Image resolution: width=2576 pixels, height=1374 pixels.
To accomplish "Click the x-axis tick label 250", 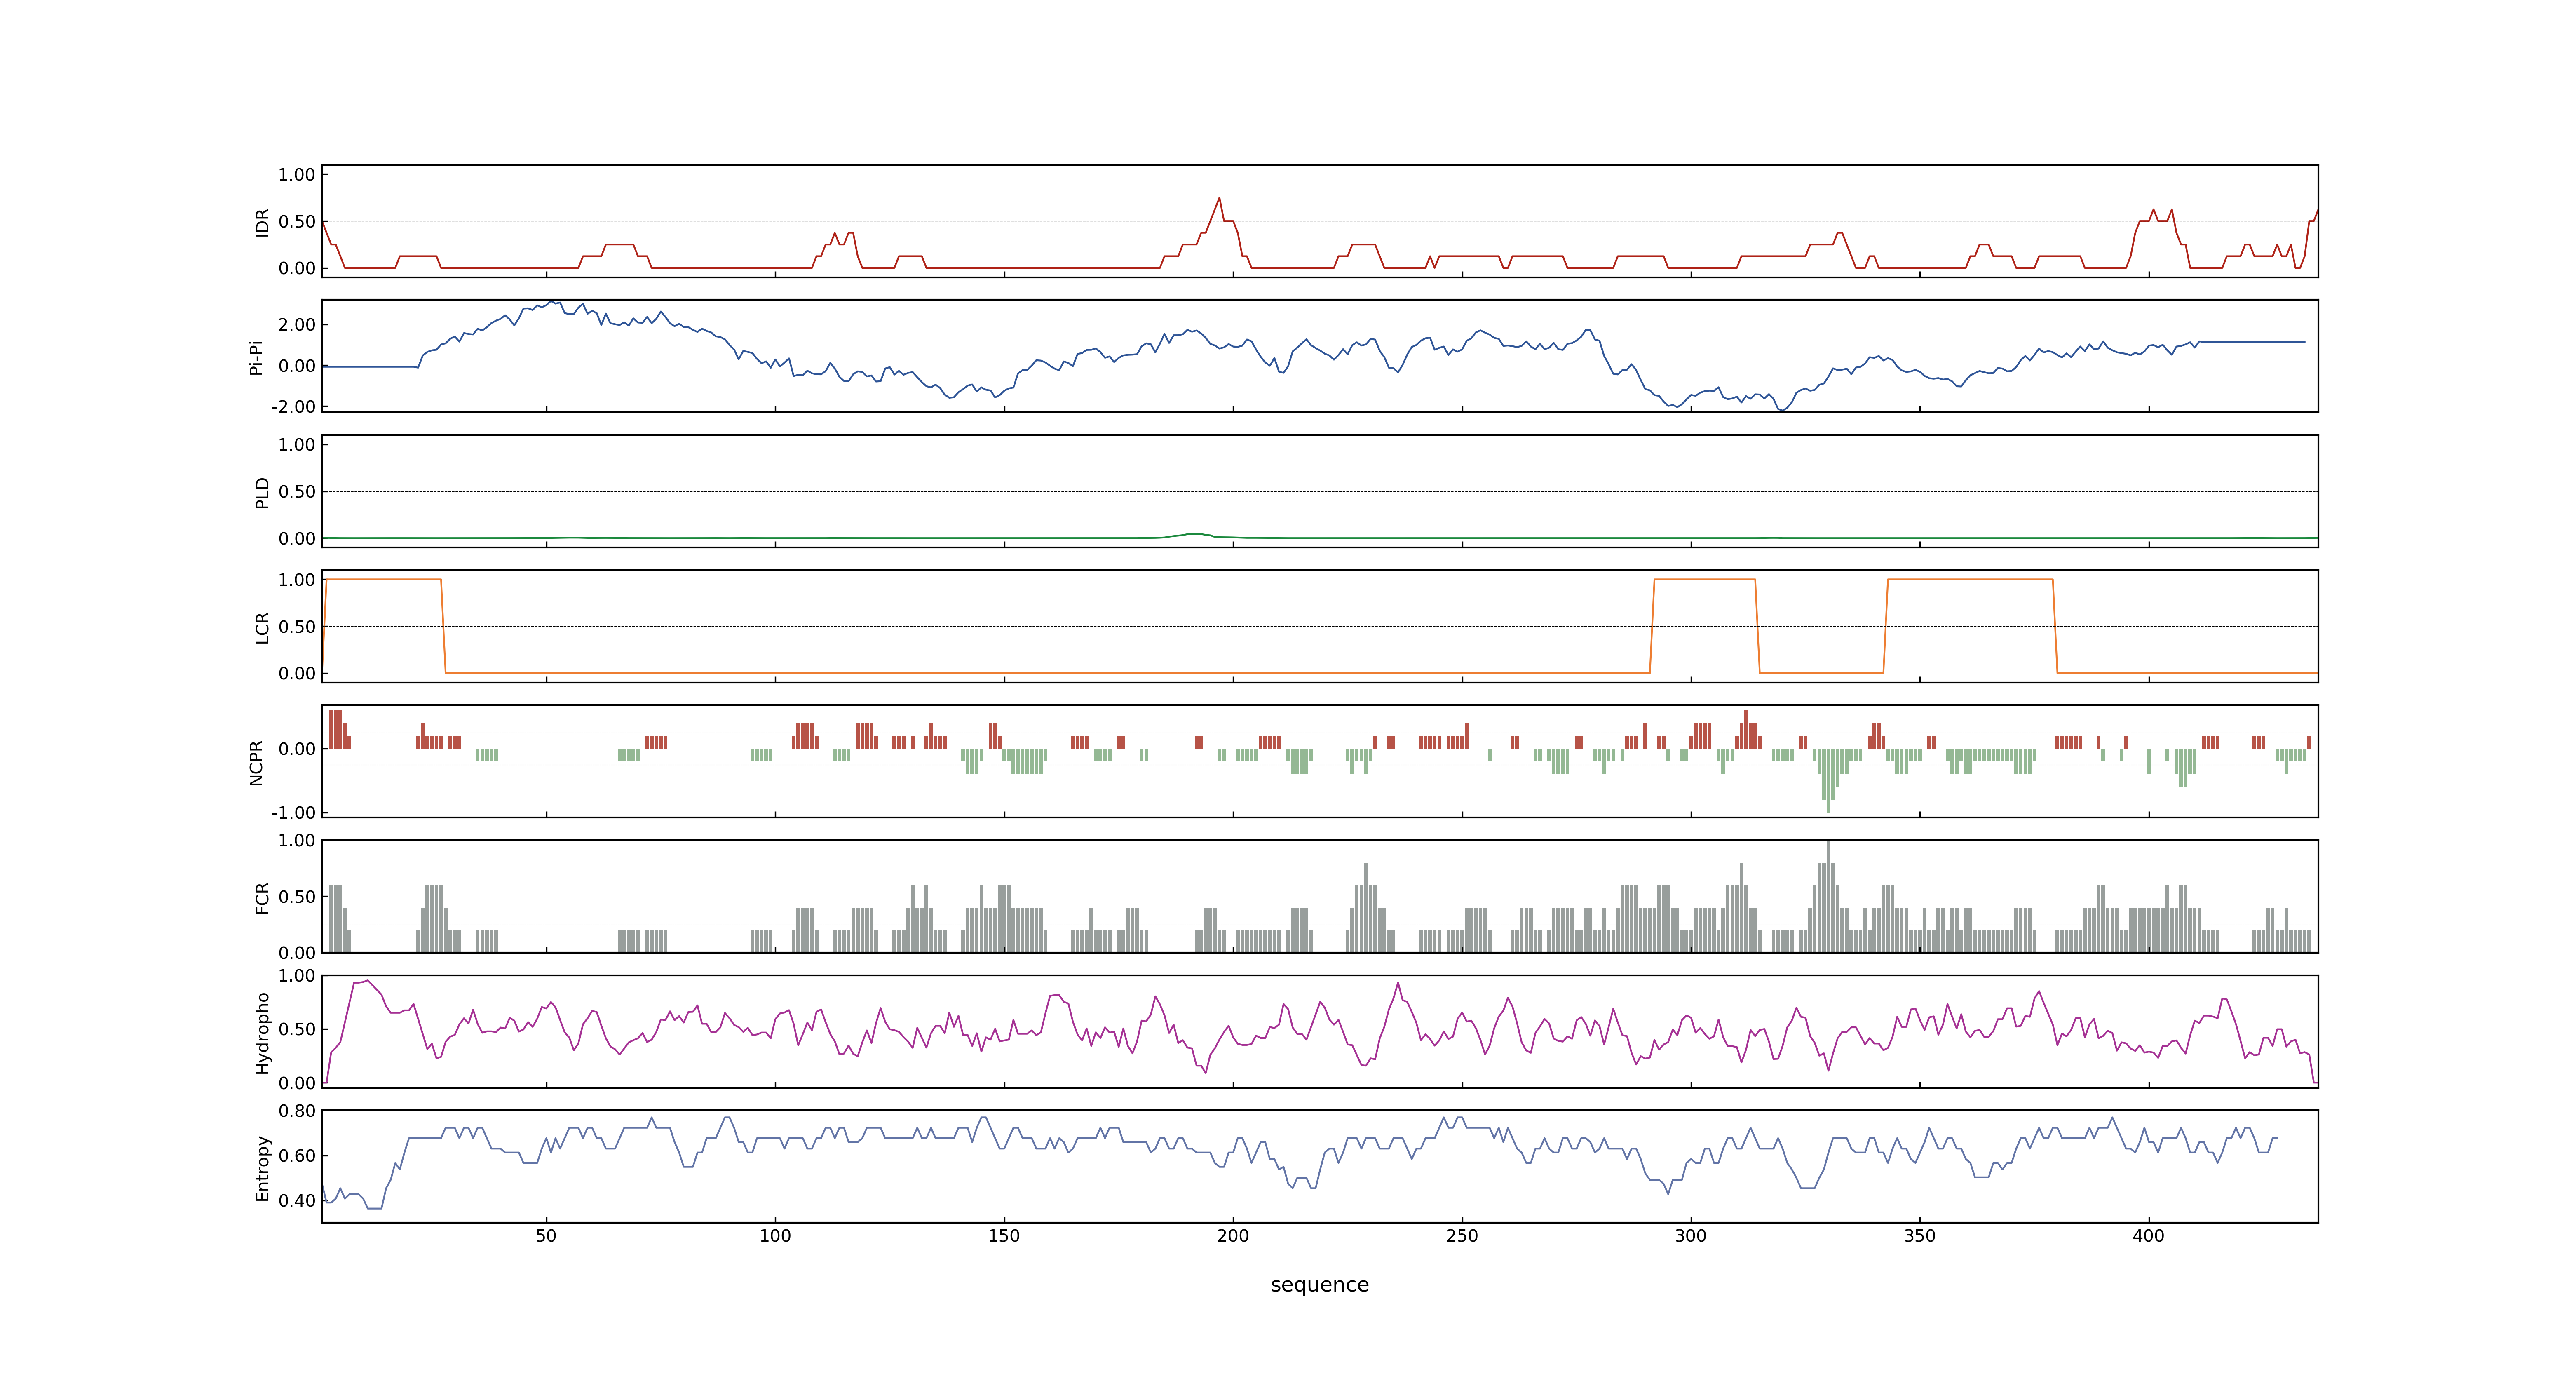I will [1462, 1236].
